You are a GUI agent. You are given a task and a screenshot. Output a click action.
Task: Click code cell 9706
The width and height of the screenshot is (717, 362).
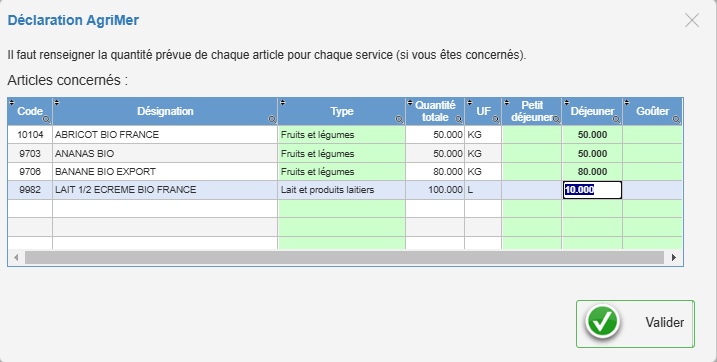pos(30,172)
